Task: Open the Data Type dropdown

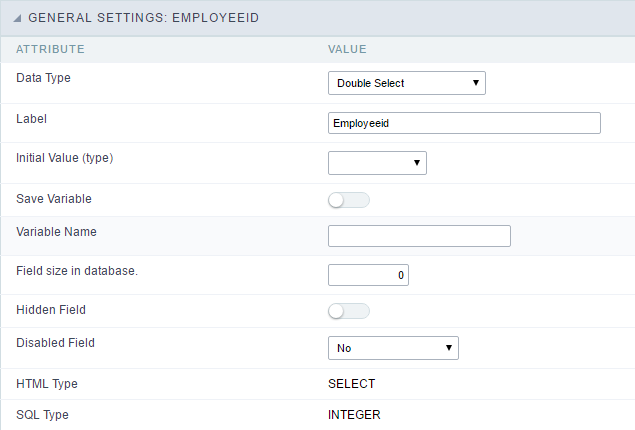Action: tap(406, 83)
